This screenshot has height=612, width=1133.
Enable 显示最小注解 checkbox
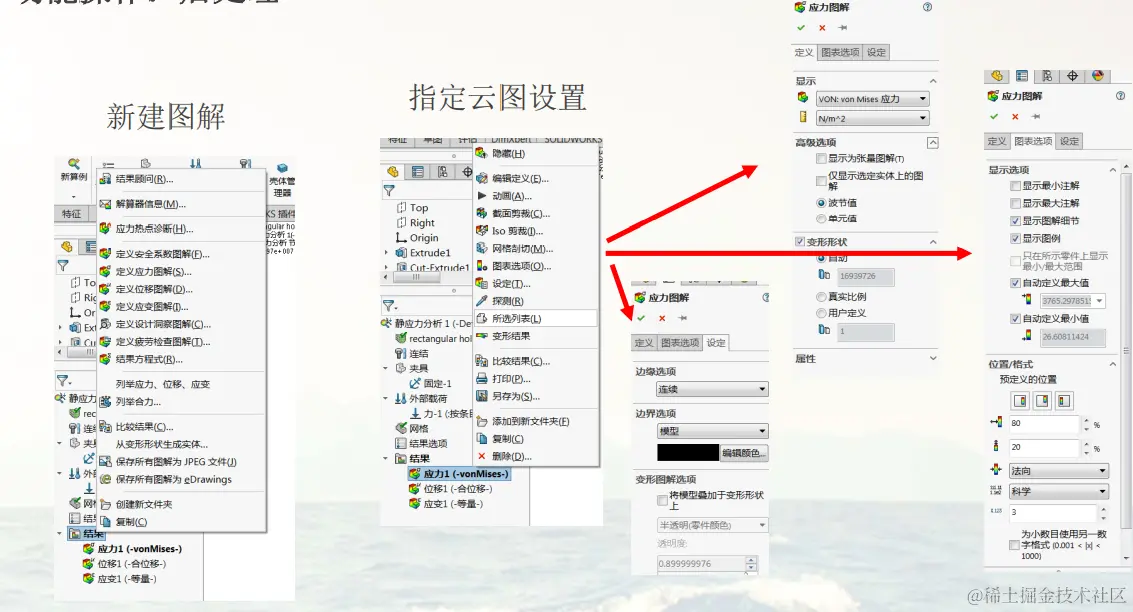[x=1015, y=186]
